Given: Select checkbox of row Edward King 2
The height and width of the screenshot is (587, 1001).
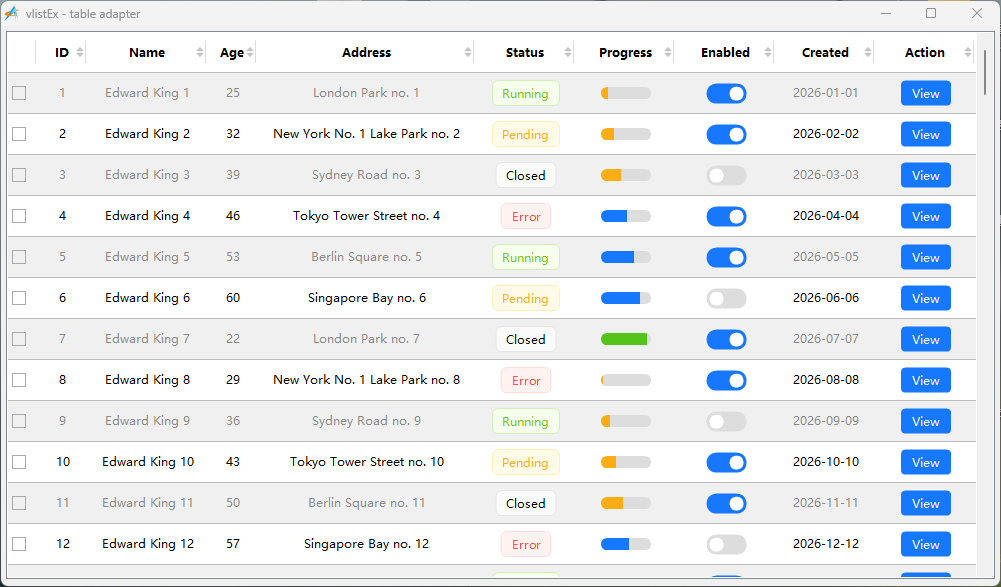Looking at the screenshot, I should pyautogui.click(x=19, y=134).
